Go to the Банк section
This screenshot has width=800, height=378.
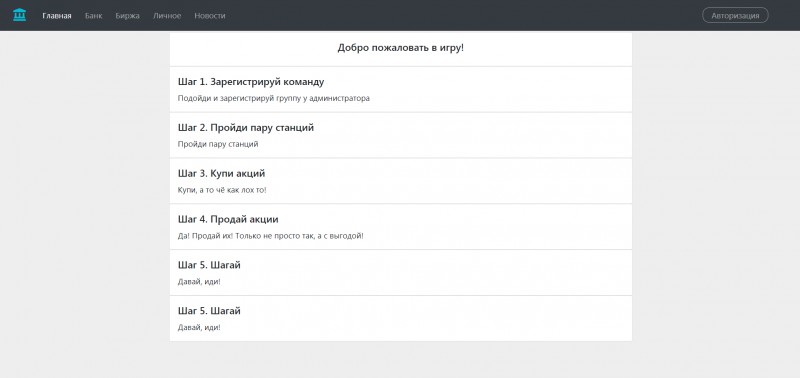tap(93, 16)
